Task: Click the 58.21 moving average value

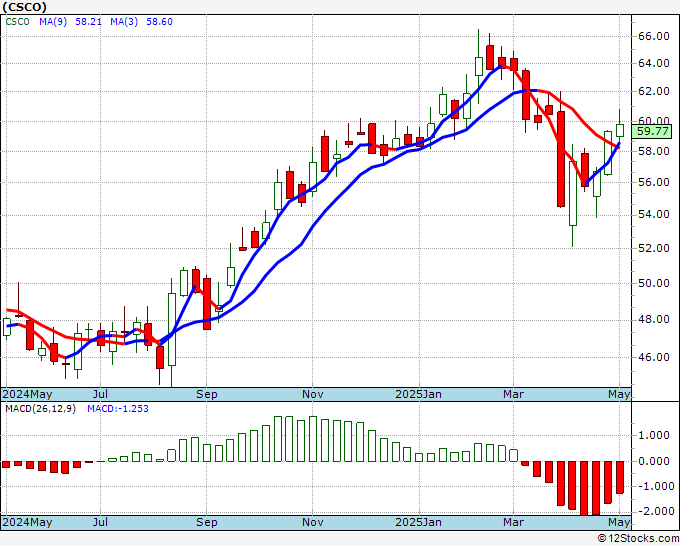Action: [x=88, y=22]
